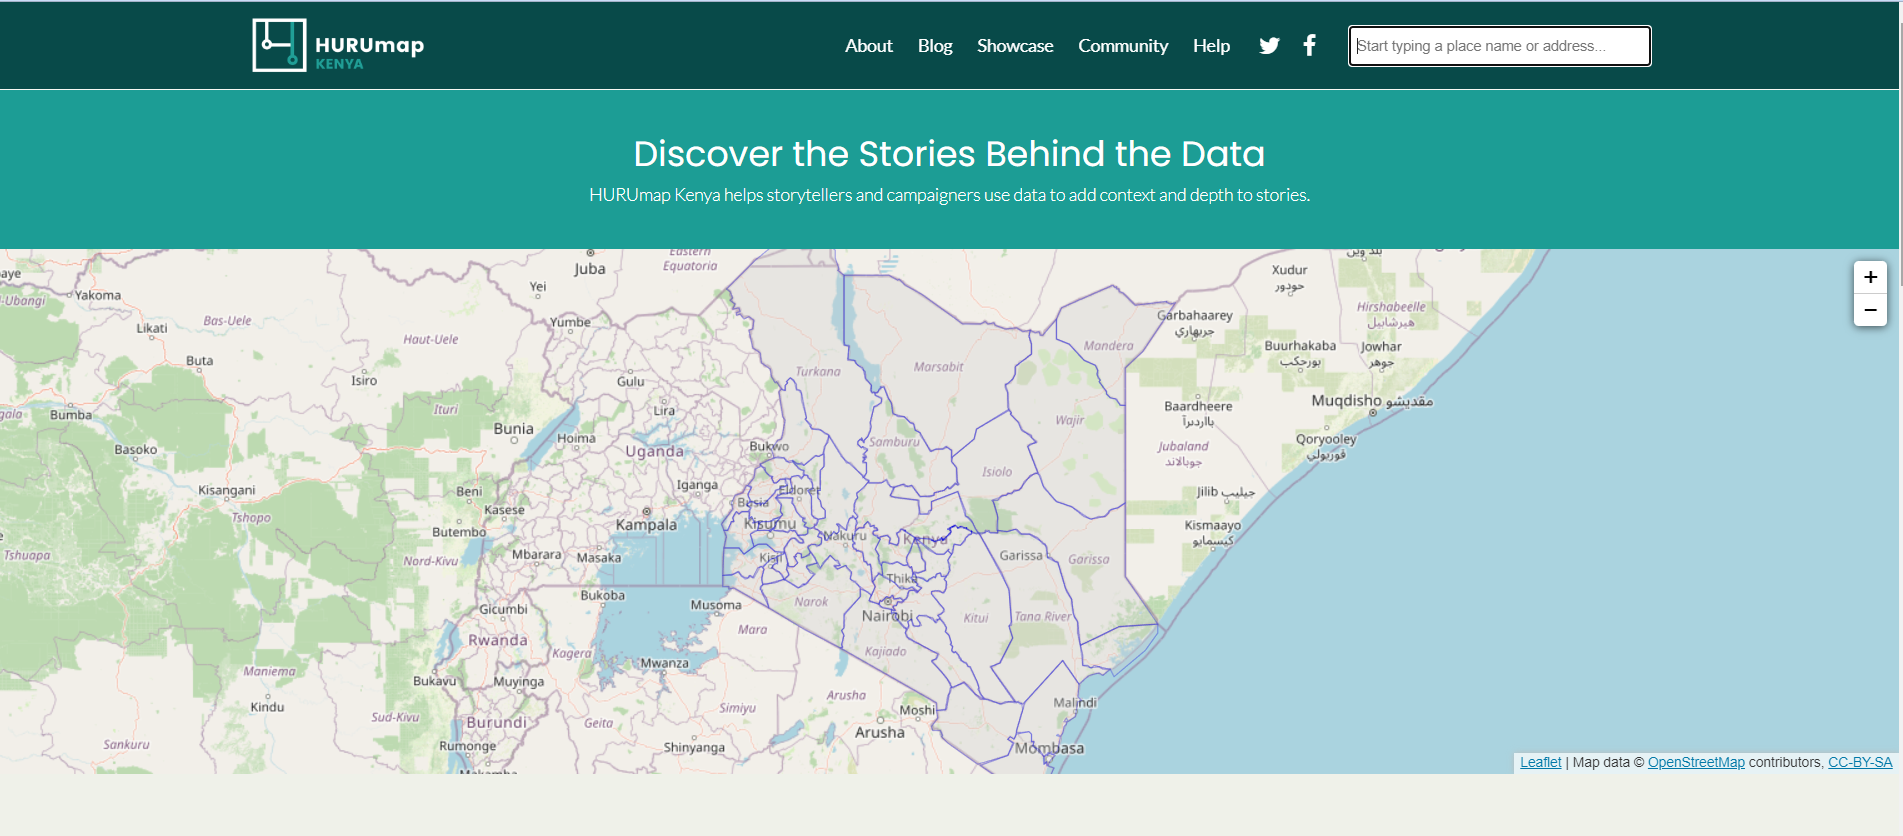This screenshot has height=836, width=1903.
Task: Open the OpenStreetMap attribution link
Action: pyautogui.click(x=1695, y=762)
